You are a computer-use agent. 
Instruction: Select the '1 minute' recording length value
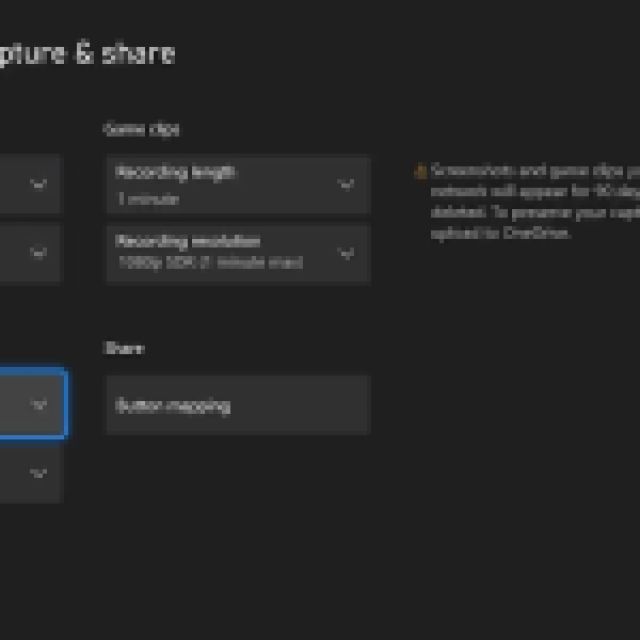click(x=147, y=199)
